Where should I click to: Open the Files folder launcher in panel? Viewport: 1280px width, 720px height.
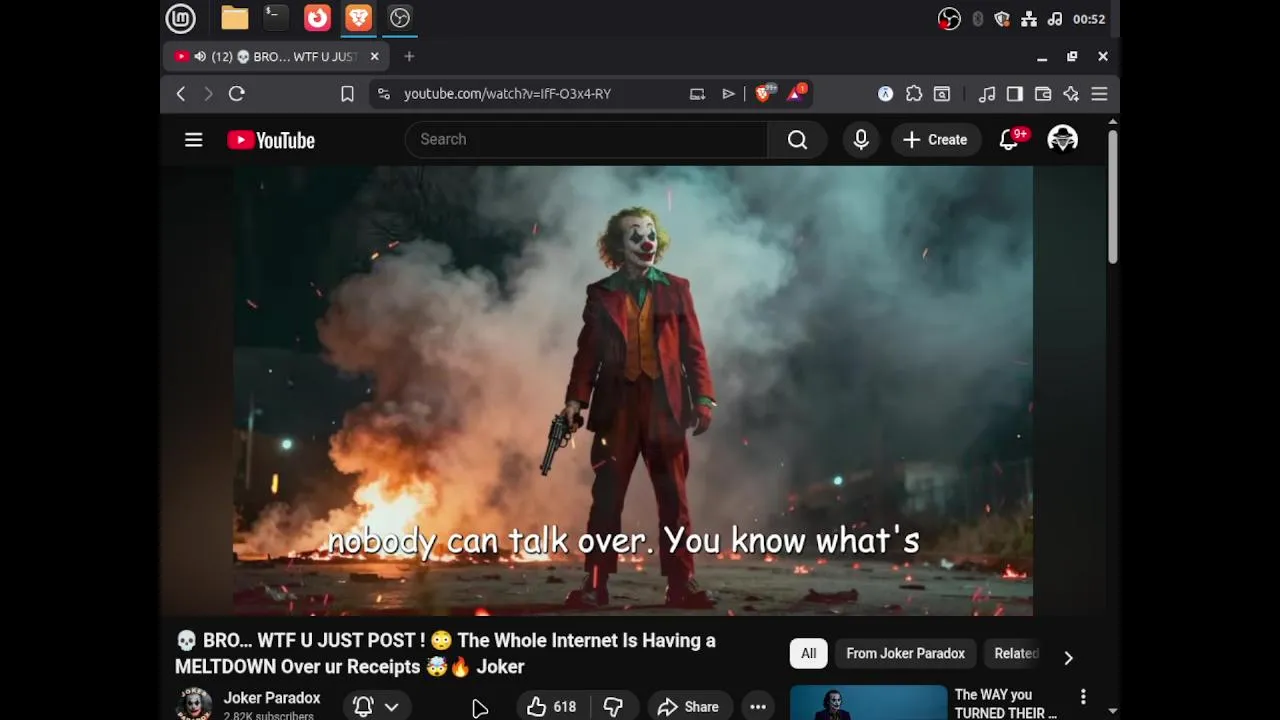[x=235, y=18]
